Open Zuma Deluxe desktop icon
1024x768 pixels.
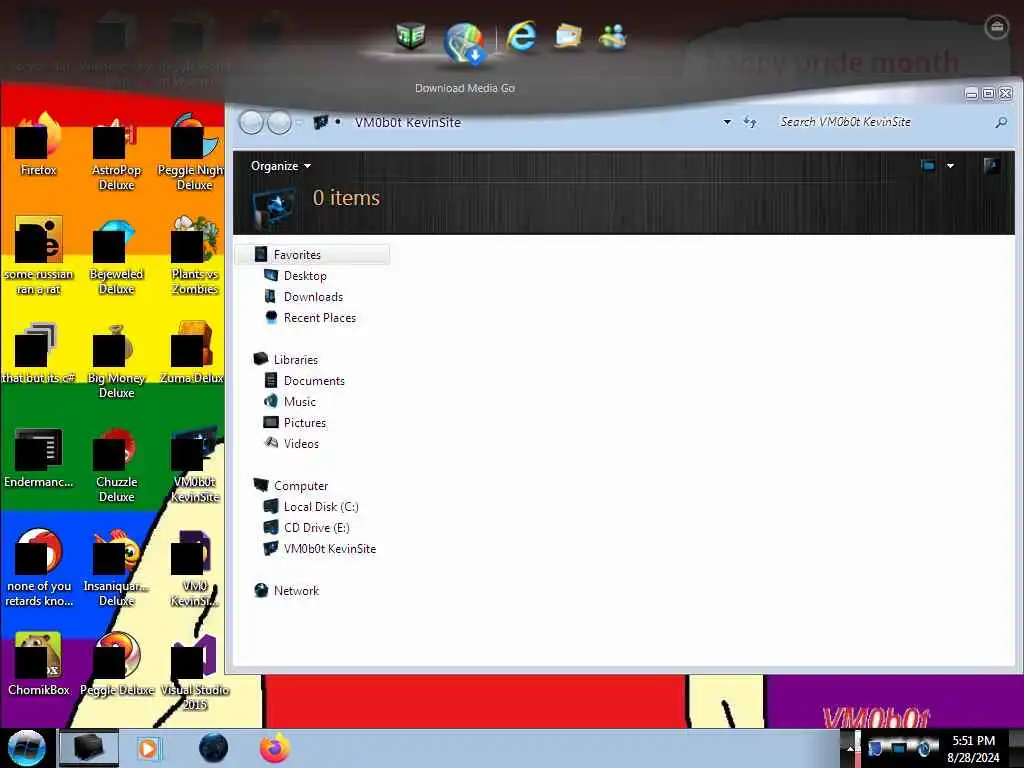193,353
